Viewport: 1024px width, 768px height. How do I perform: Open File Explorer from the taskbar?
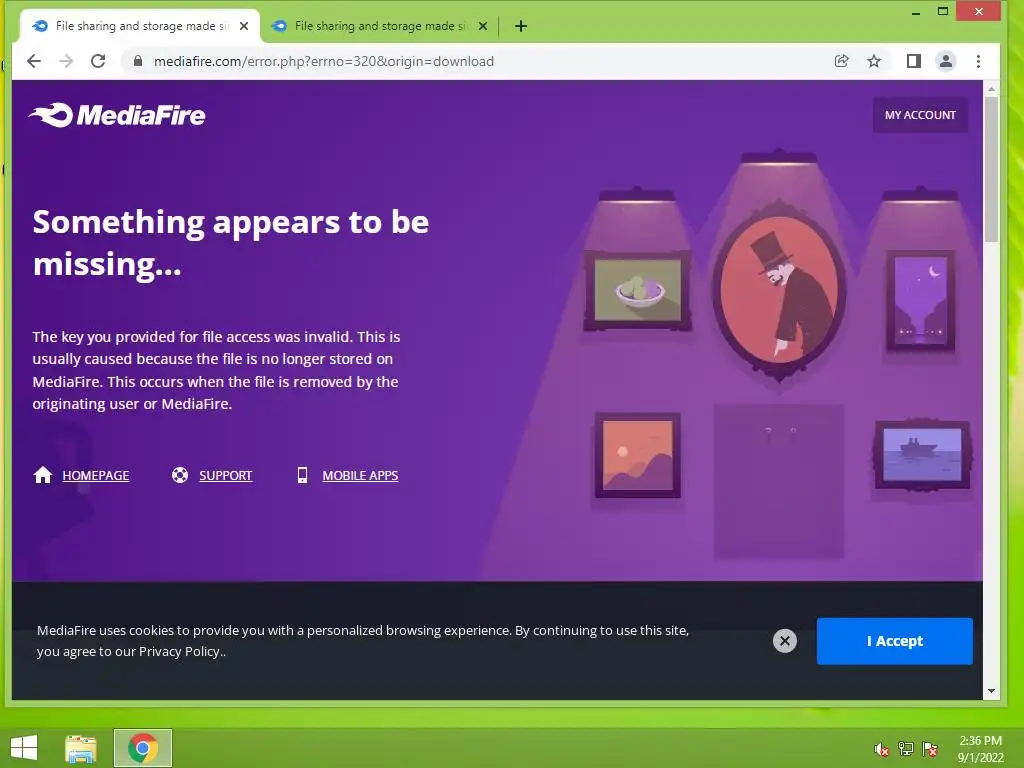pos(81,748)
